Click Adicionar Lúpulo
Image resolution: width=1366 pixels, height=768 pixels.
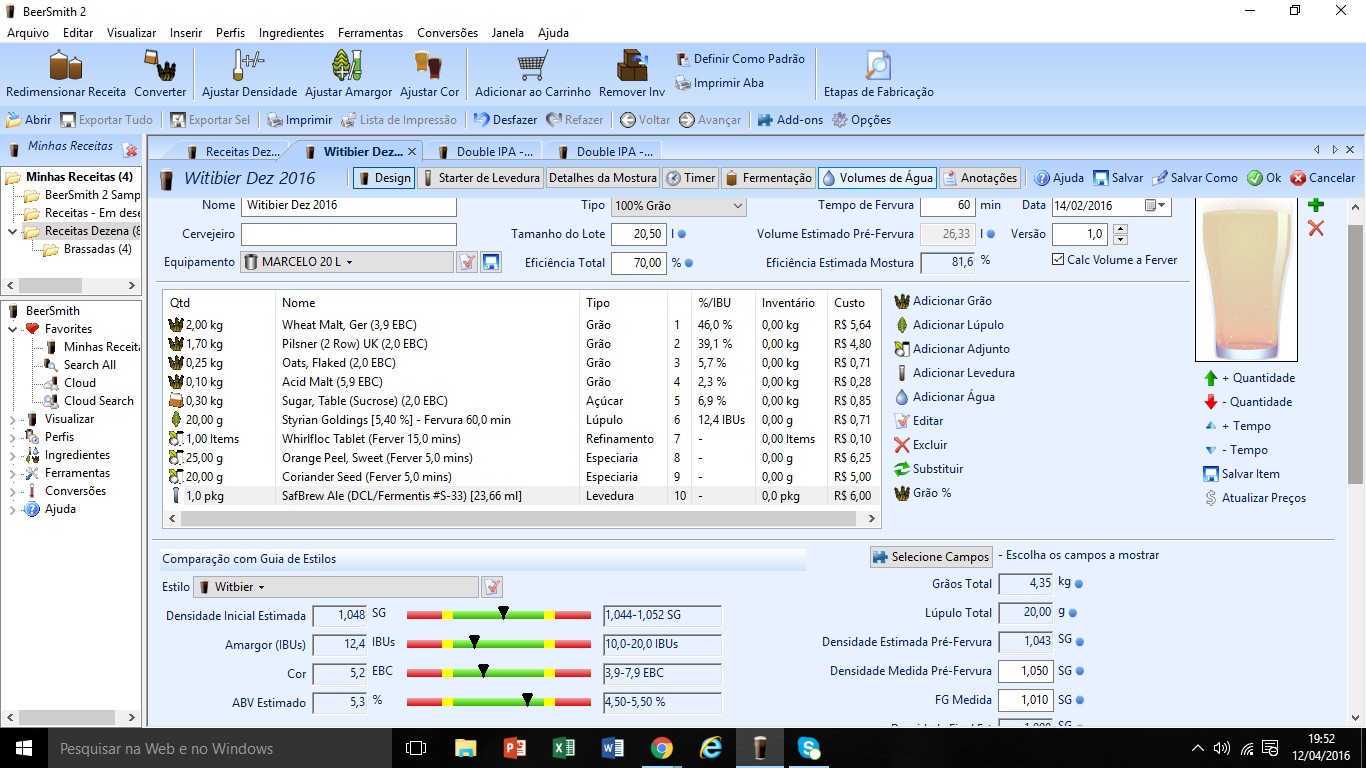[x=949, y=325]
